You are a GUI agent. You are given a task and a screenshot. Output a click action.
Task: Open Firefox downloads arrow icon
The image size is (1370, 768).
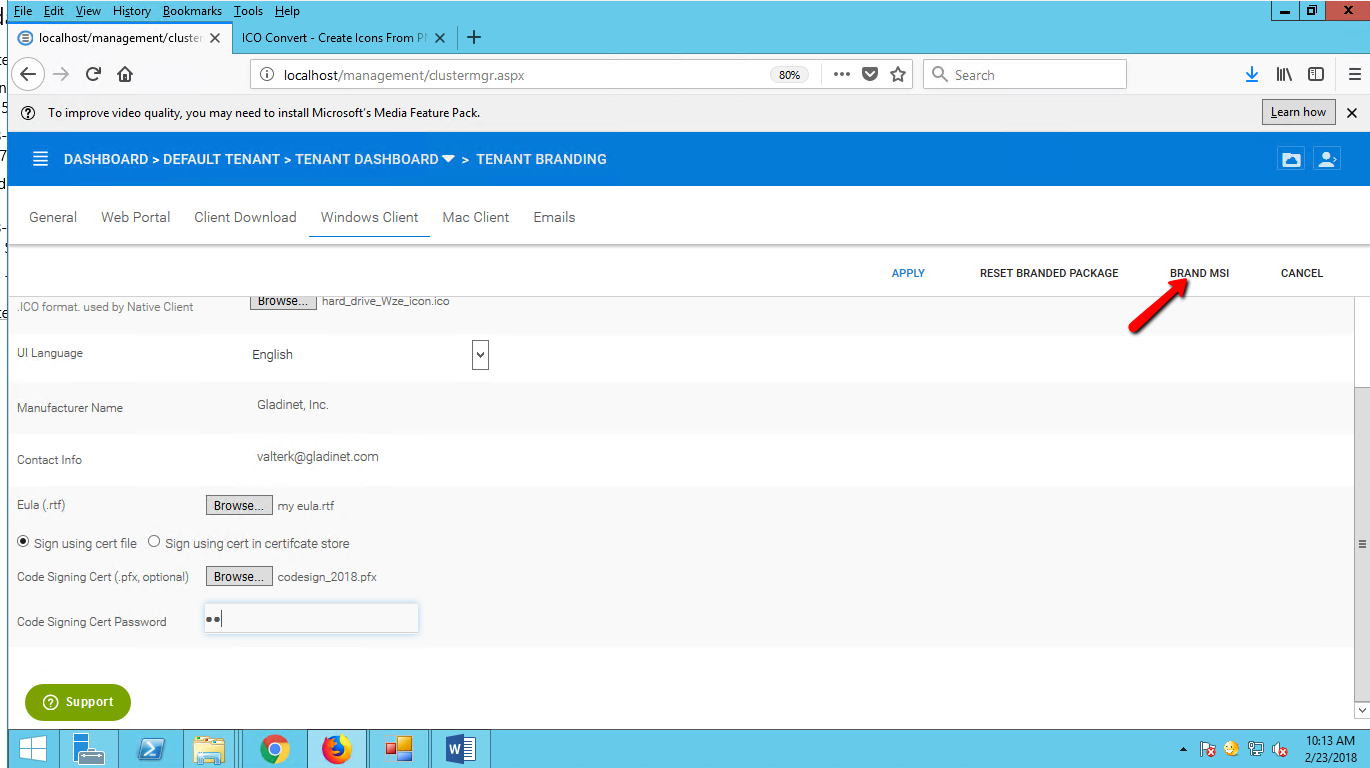pyautogui.click(x=1251, y=74)
